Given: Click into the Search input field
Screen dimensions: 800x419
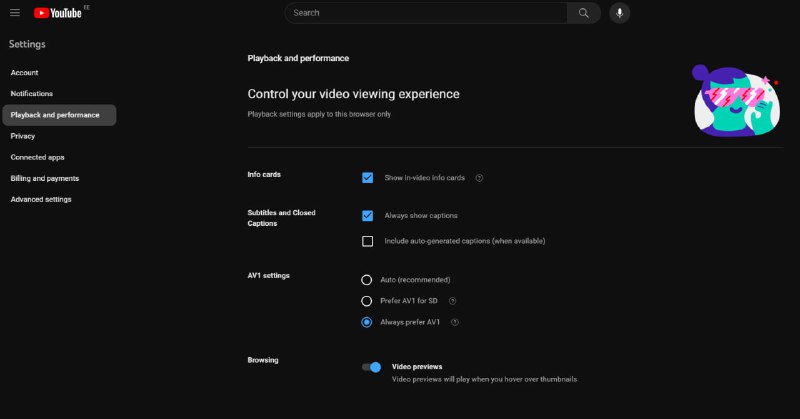Looking at the screenshot, I should click(x=426, y=13).
